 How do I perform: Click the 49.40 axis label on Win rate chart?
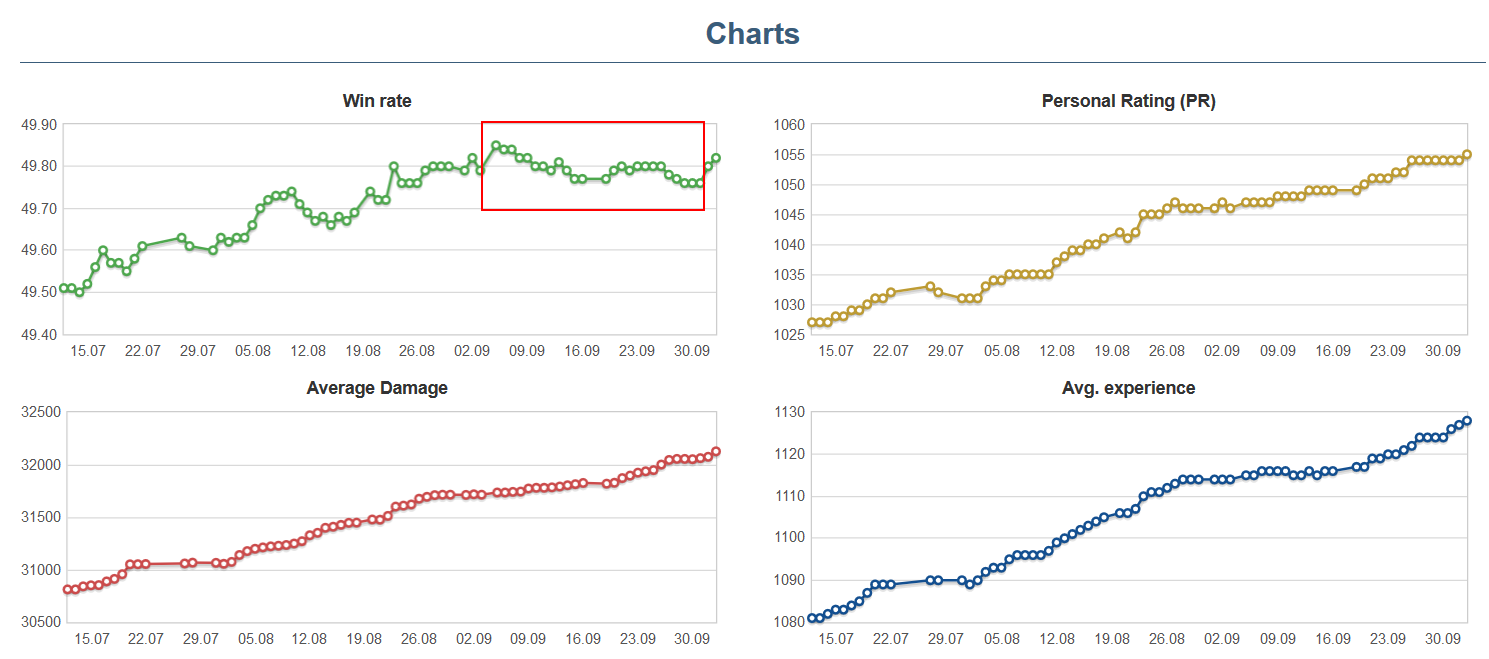(x=39, y=334)
